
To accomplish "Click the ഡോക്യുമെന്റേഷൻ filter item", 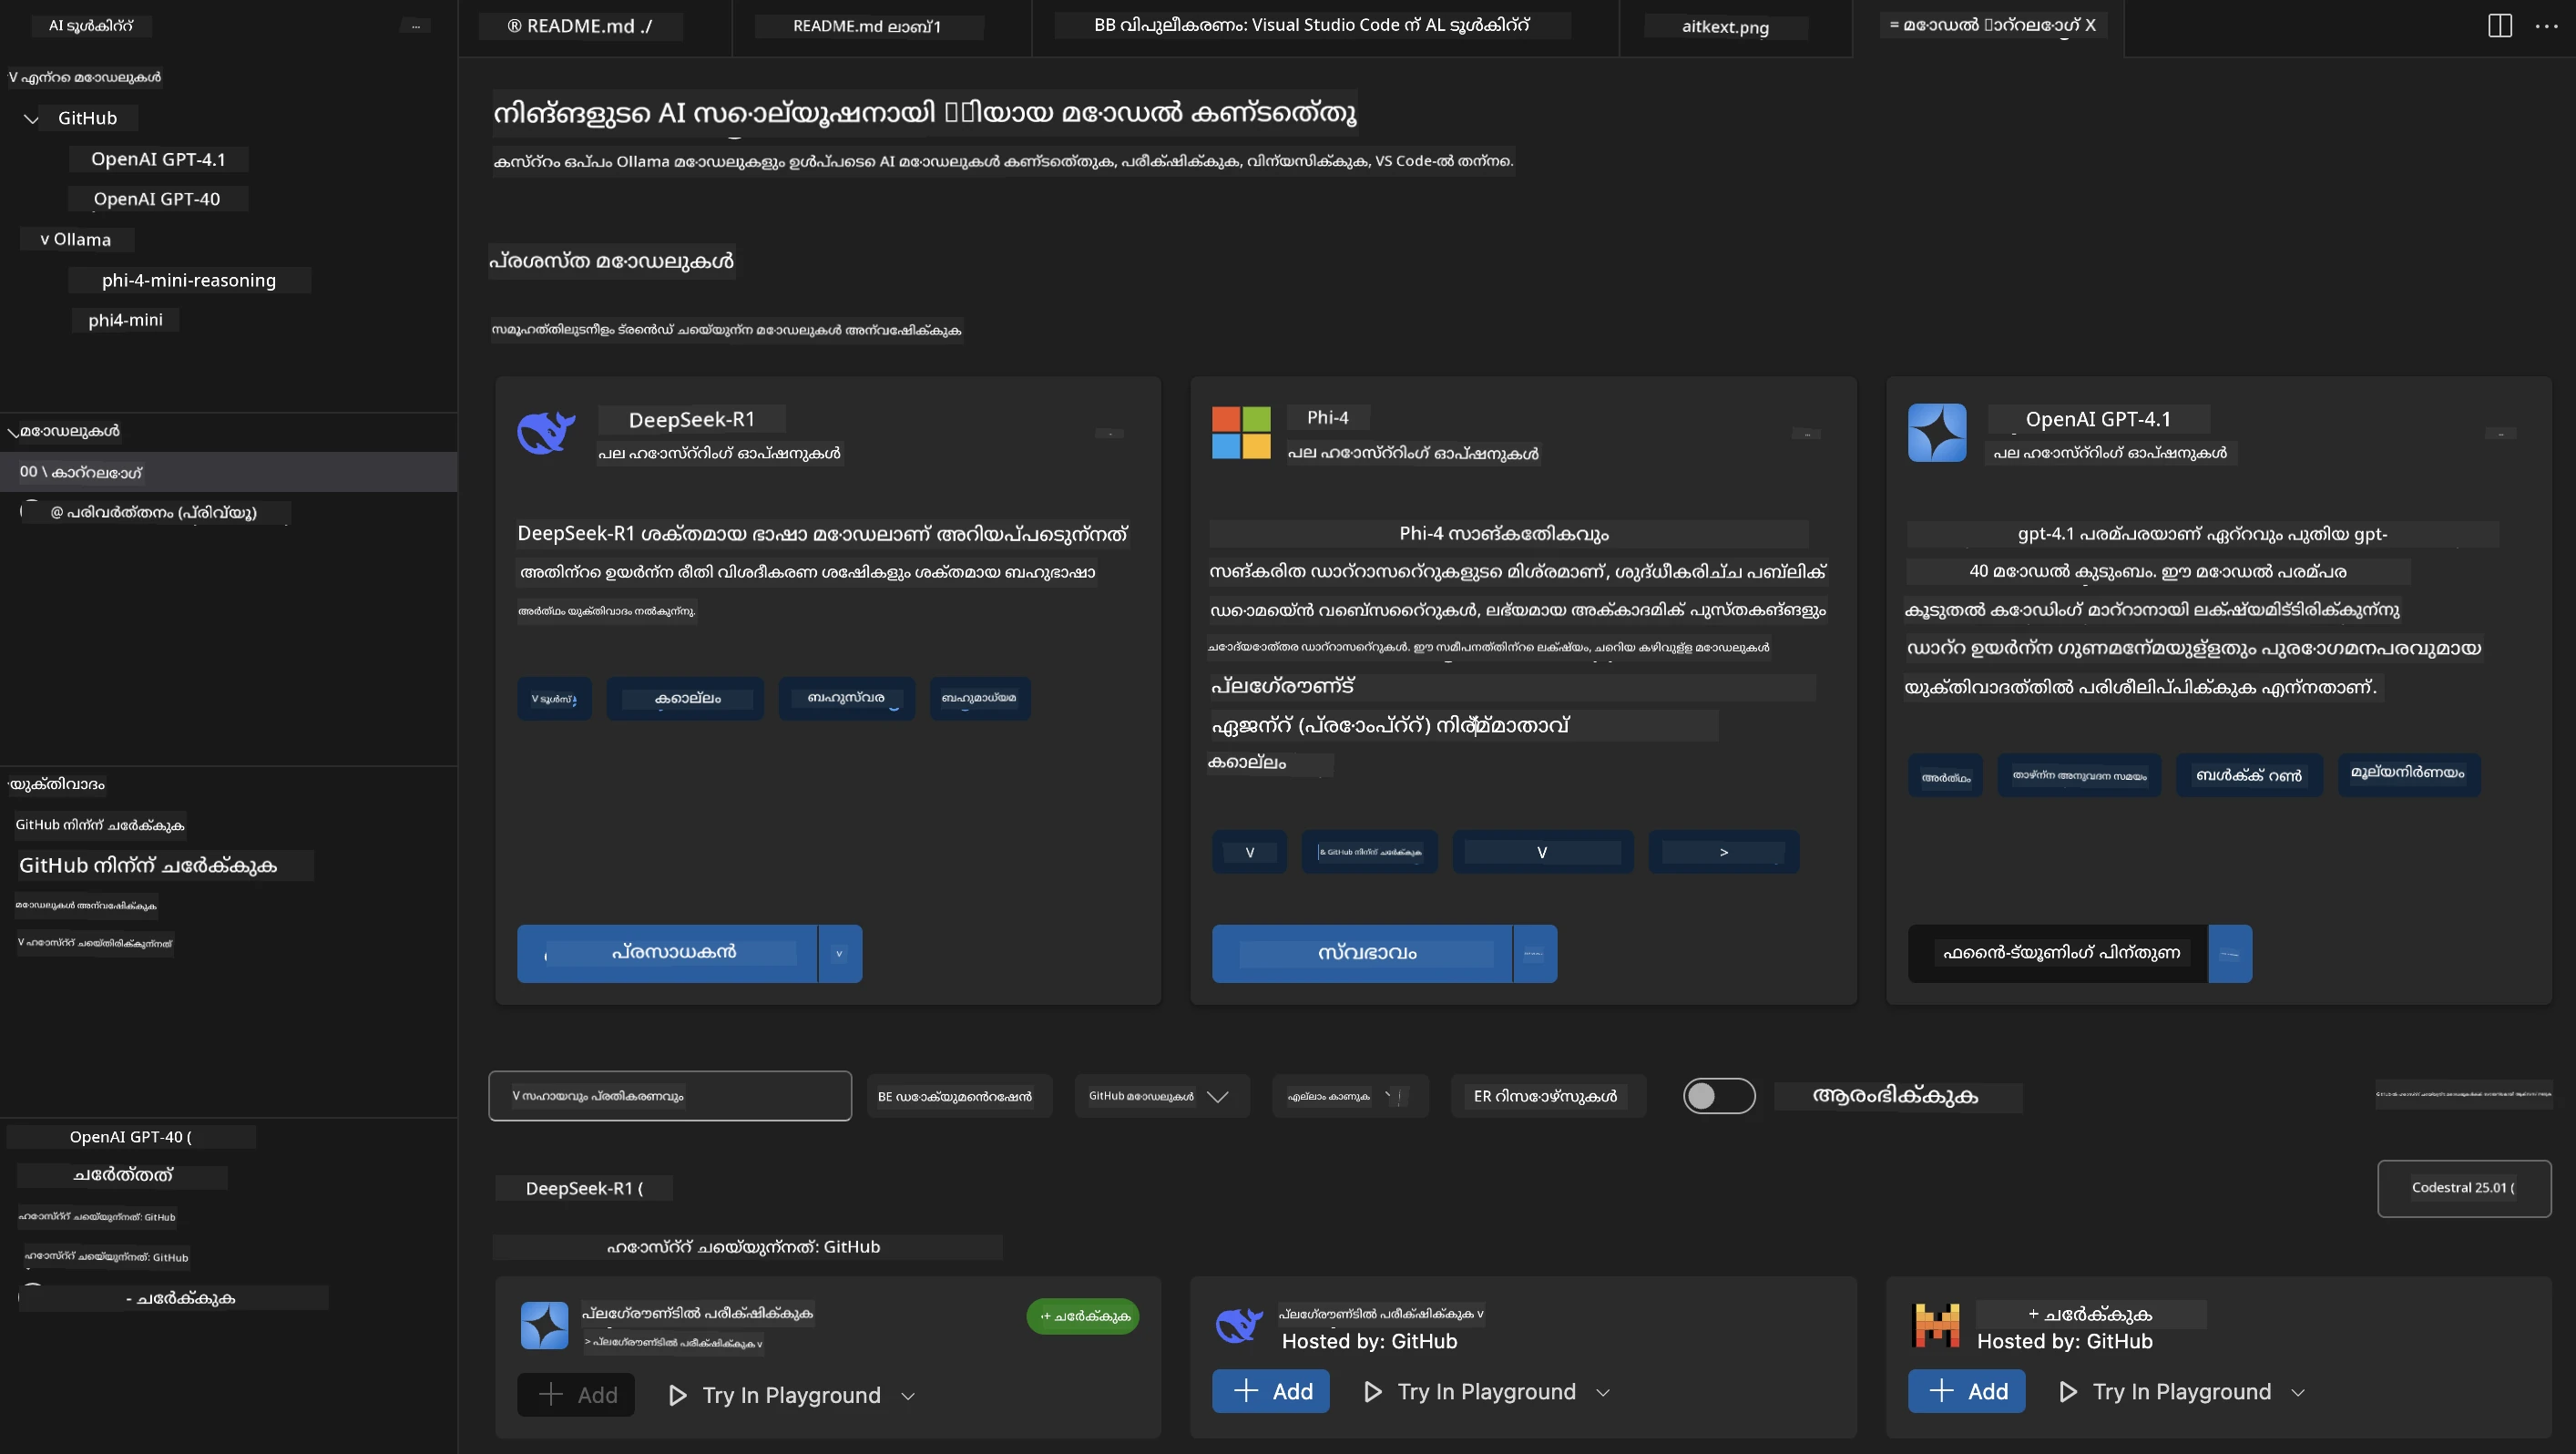I will (958, 1097).
